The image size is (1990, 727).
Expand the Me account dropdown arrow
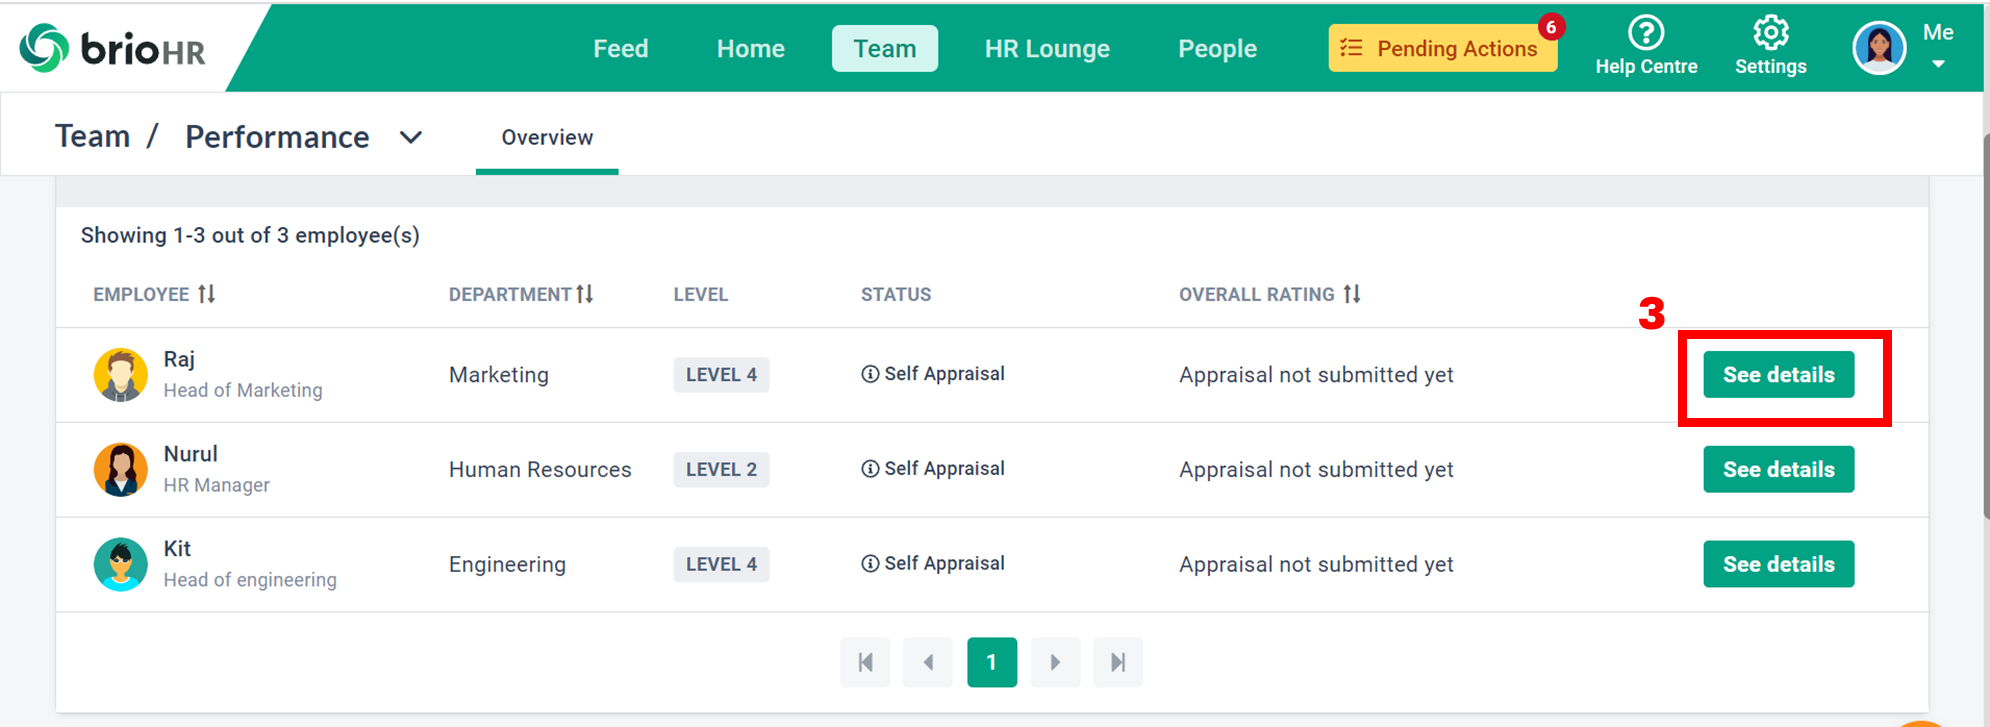point(1938,64)
